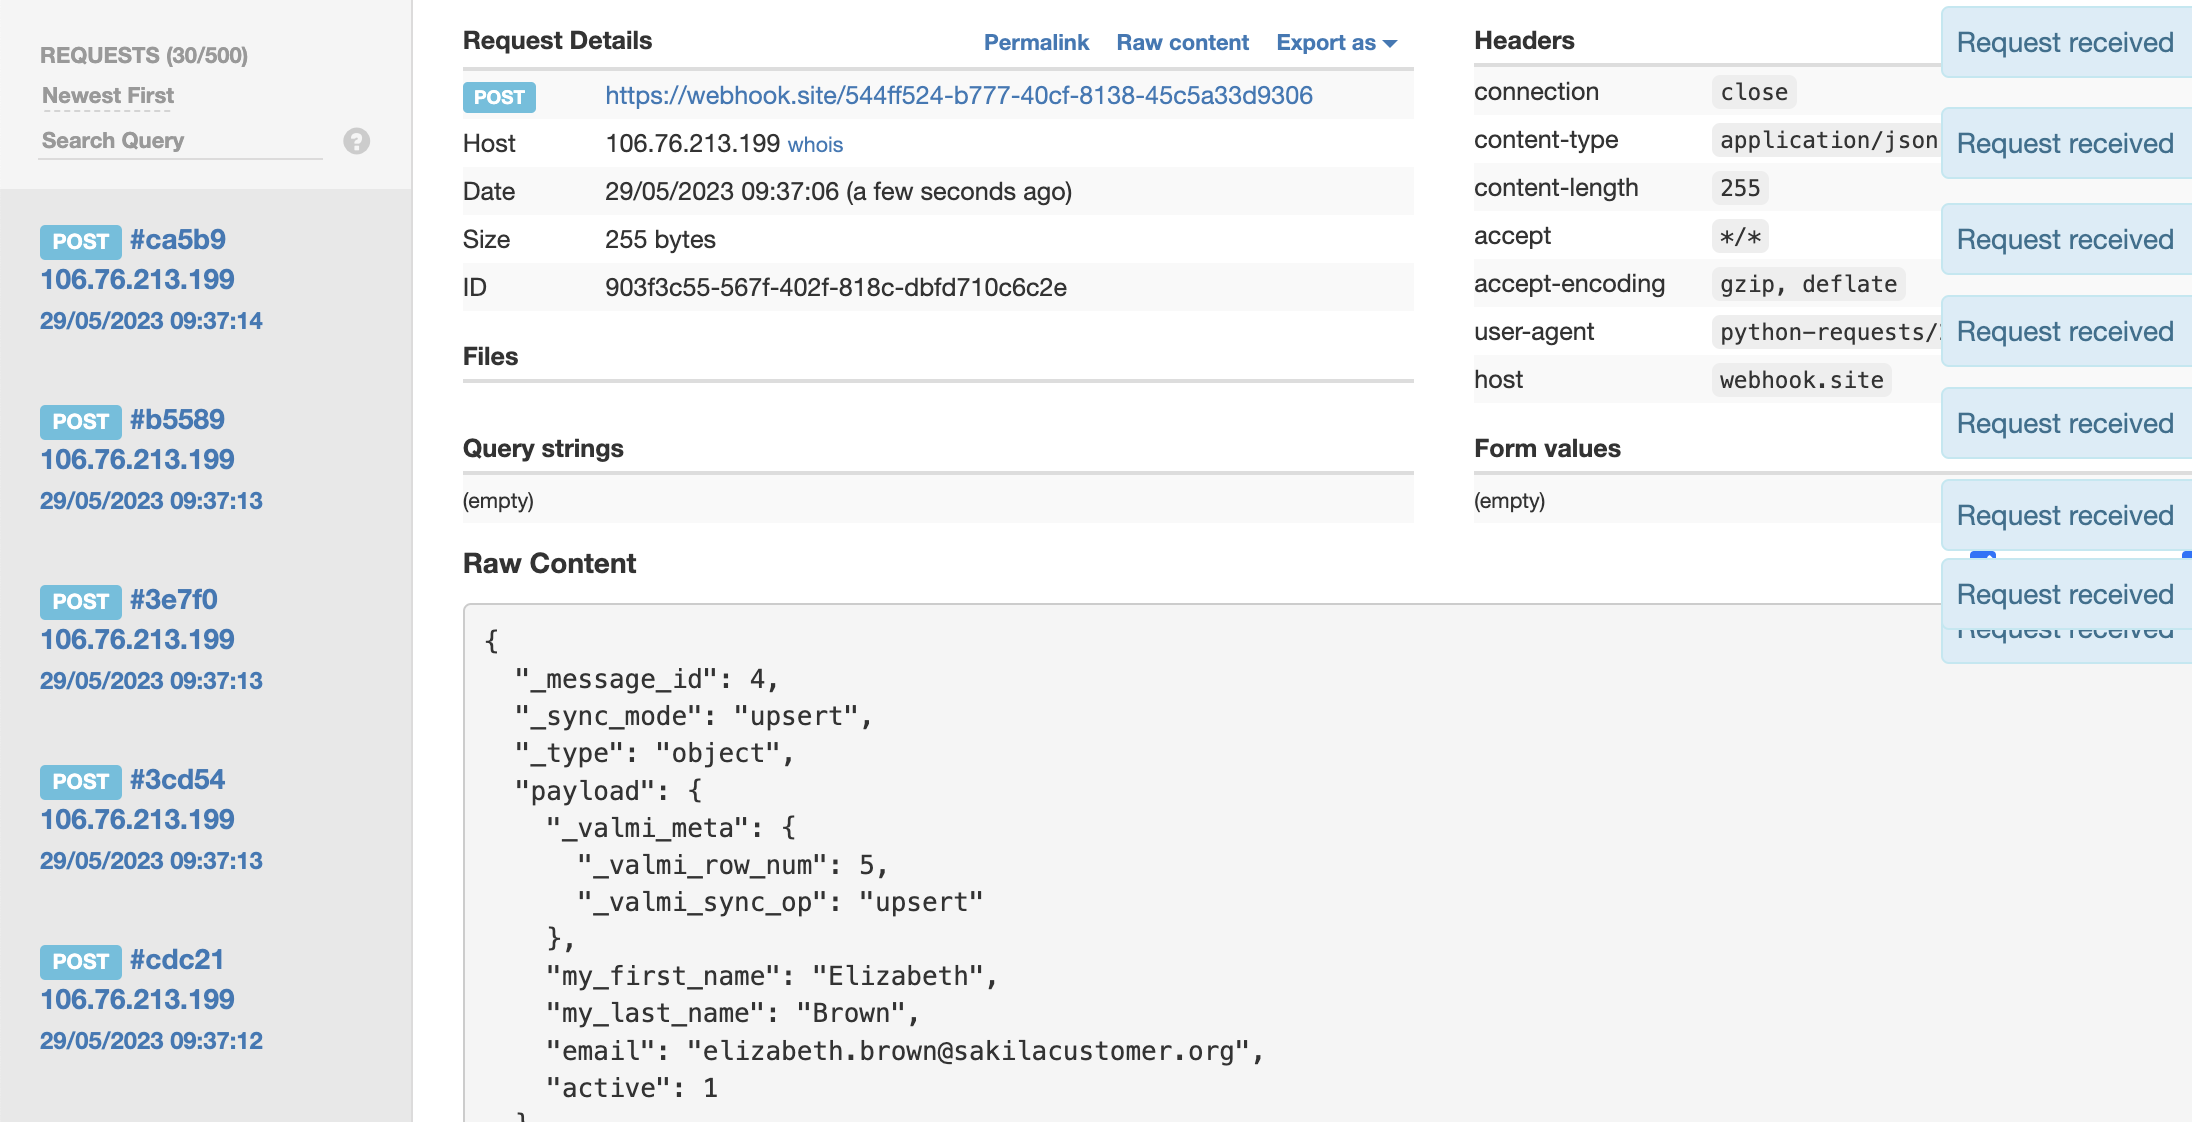Select request #cdc21 in the sidebar
Image resolution: width=2192 pixels, height=1122 pixels.
[x=178, y=960]
